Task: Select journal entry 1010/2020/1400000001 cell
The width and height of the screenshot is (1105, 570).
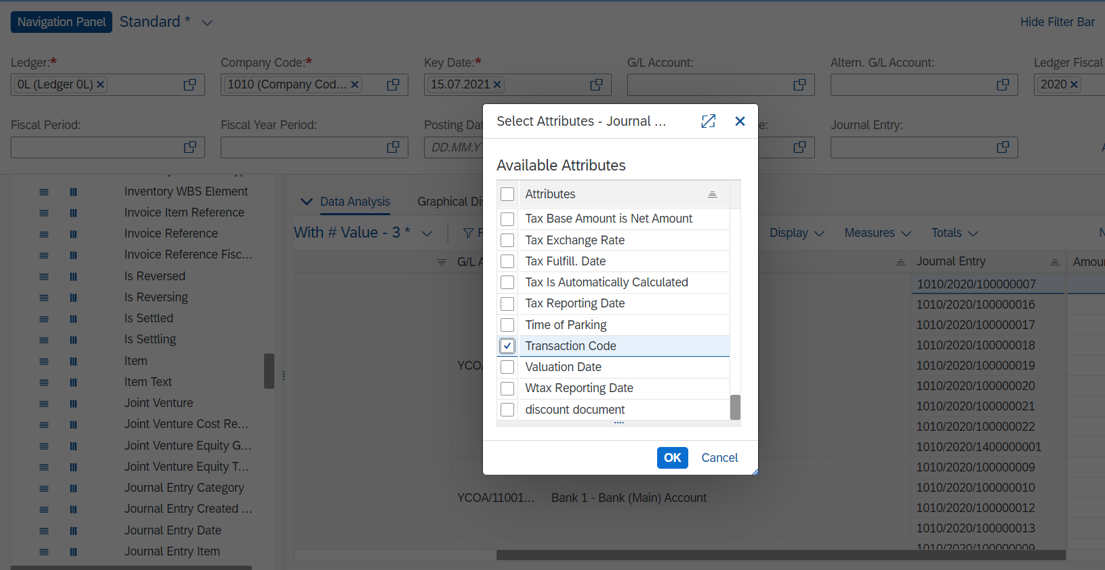Action: (986, 447)
